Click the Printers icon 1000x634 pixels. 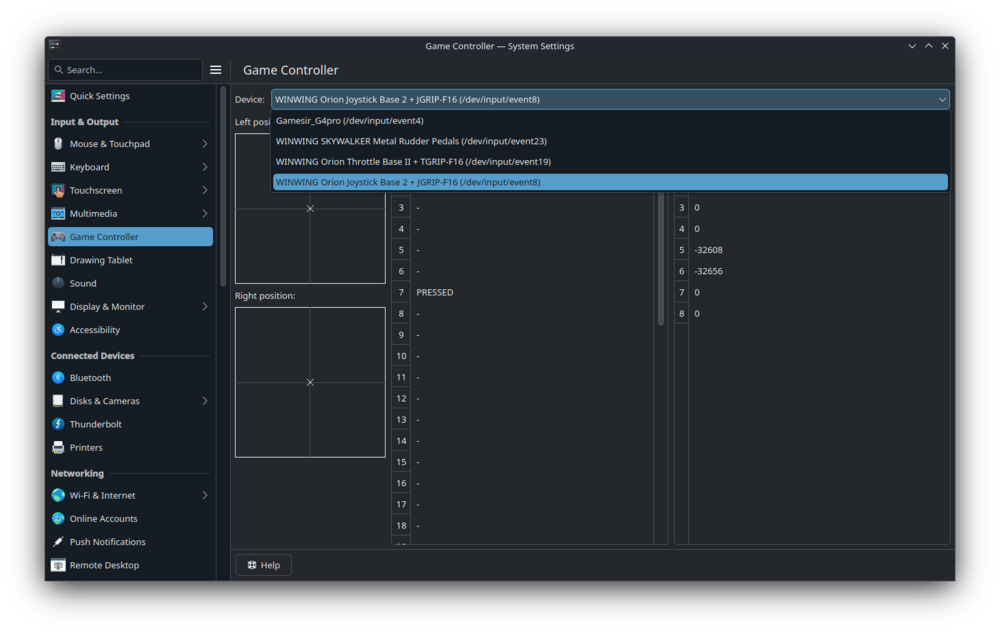tap(58, 448)
